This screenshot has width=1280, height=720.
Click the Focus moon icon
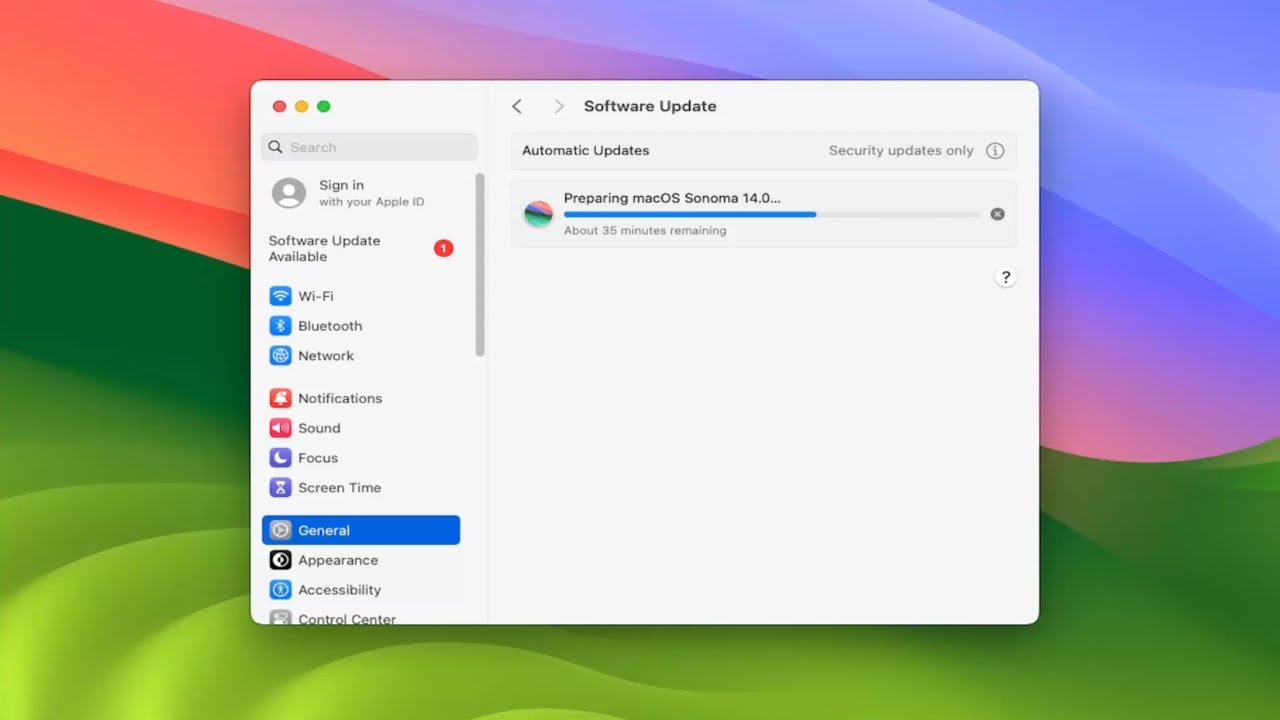coord(280,458)
